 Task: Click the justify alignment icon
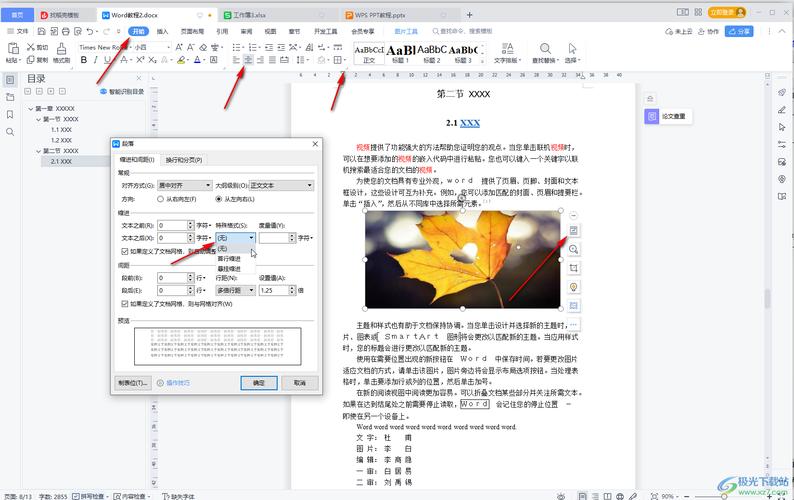[272, 60]
